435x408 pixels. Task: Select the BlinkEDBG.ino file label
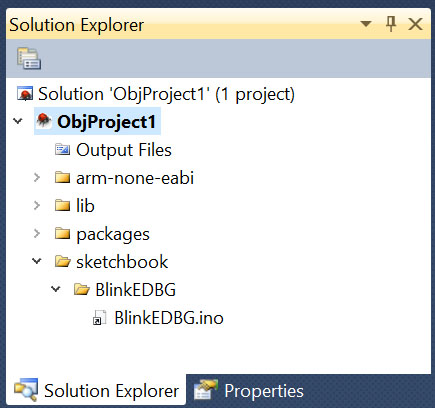point(169,318)
